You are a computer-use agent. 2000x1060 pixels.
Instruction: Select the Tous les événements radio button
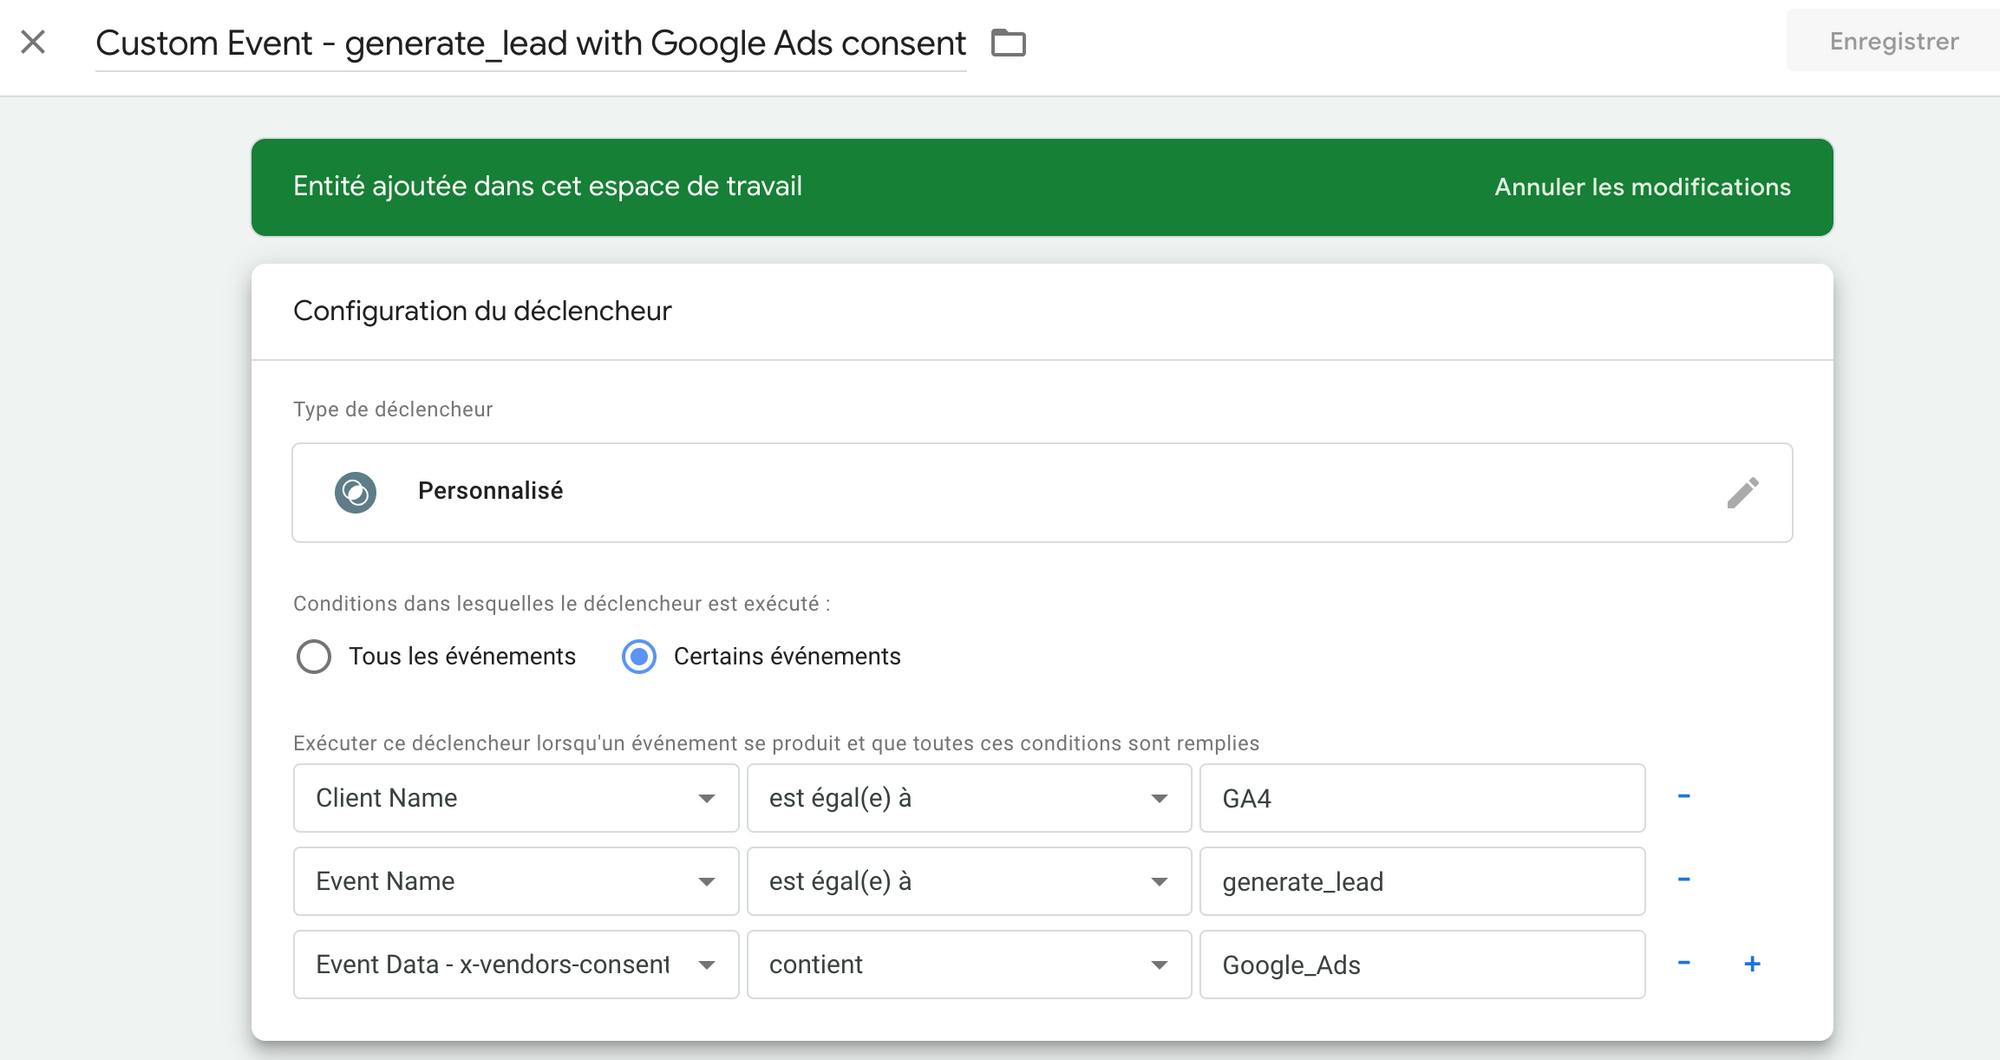pos(314,657)
